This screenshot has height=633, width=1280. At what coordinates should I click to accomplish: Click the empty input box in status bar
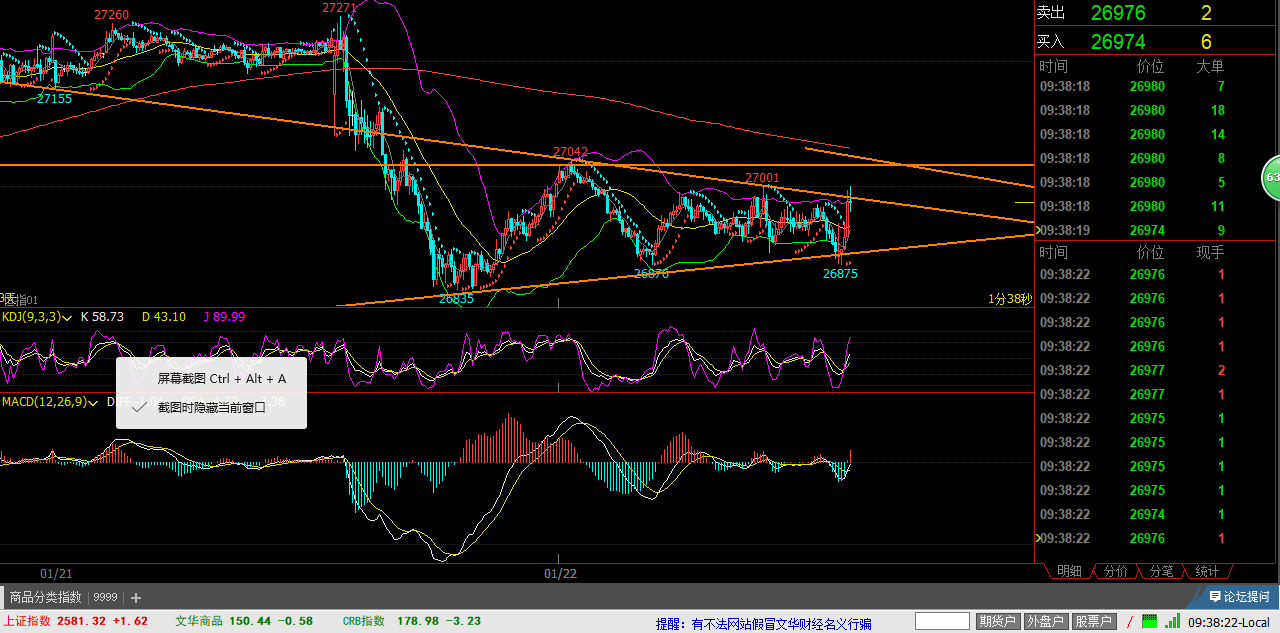943,622
